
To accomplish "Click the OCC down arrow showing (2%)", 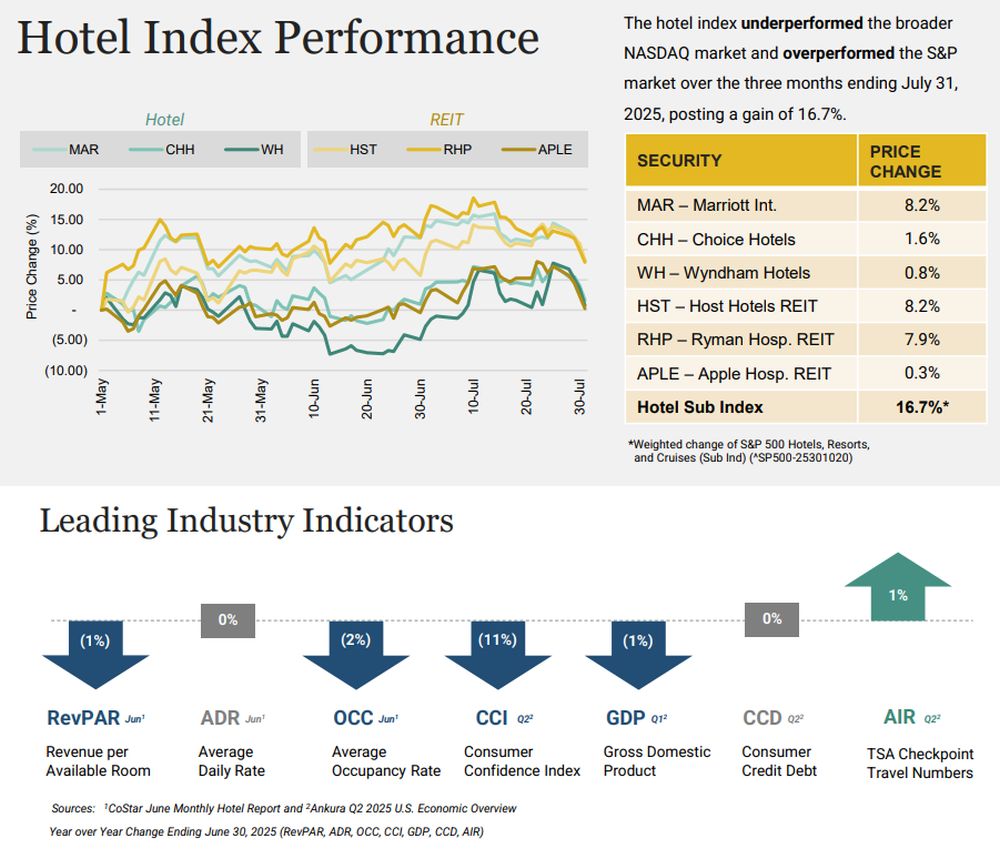I will (x=357, y=652).
